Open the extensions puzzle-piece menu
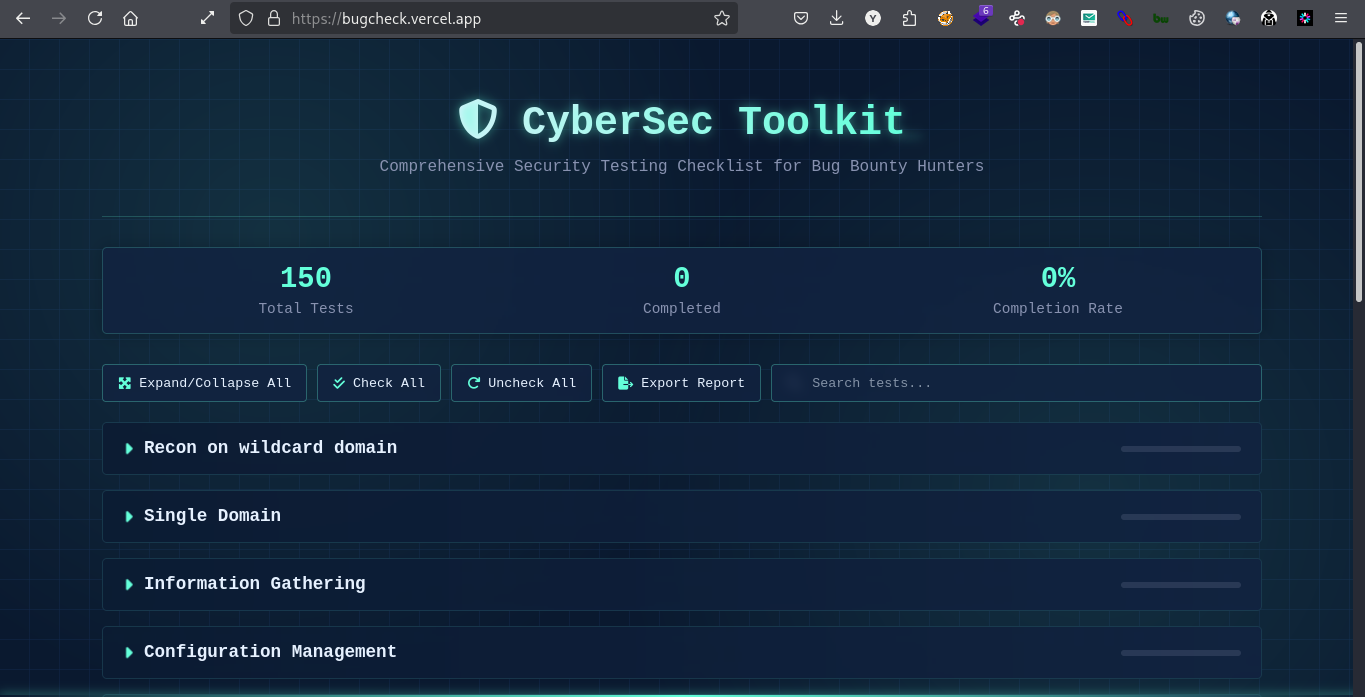The height and width of the screenshot is (697, 1365). point(909,18)
